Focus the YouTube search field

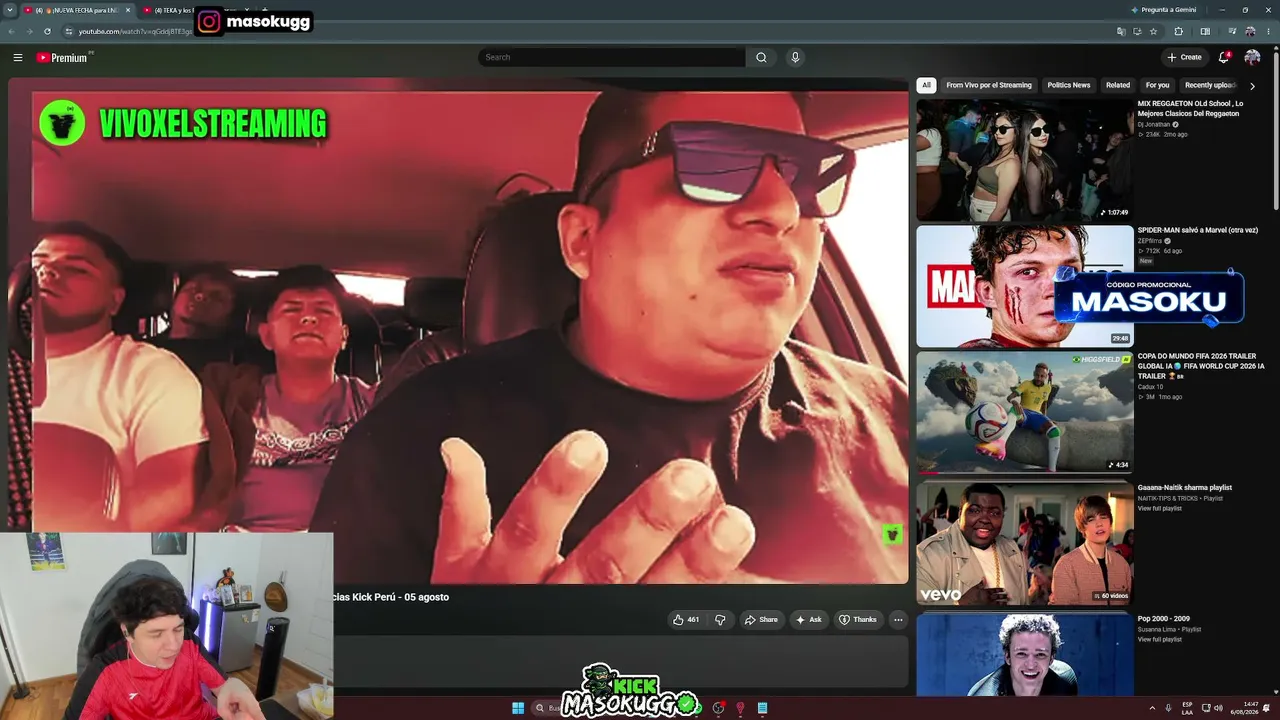pyautogui.click(x=611, y=57)
